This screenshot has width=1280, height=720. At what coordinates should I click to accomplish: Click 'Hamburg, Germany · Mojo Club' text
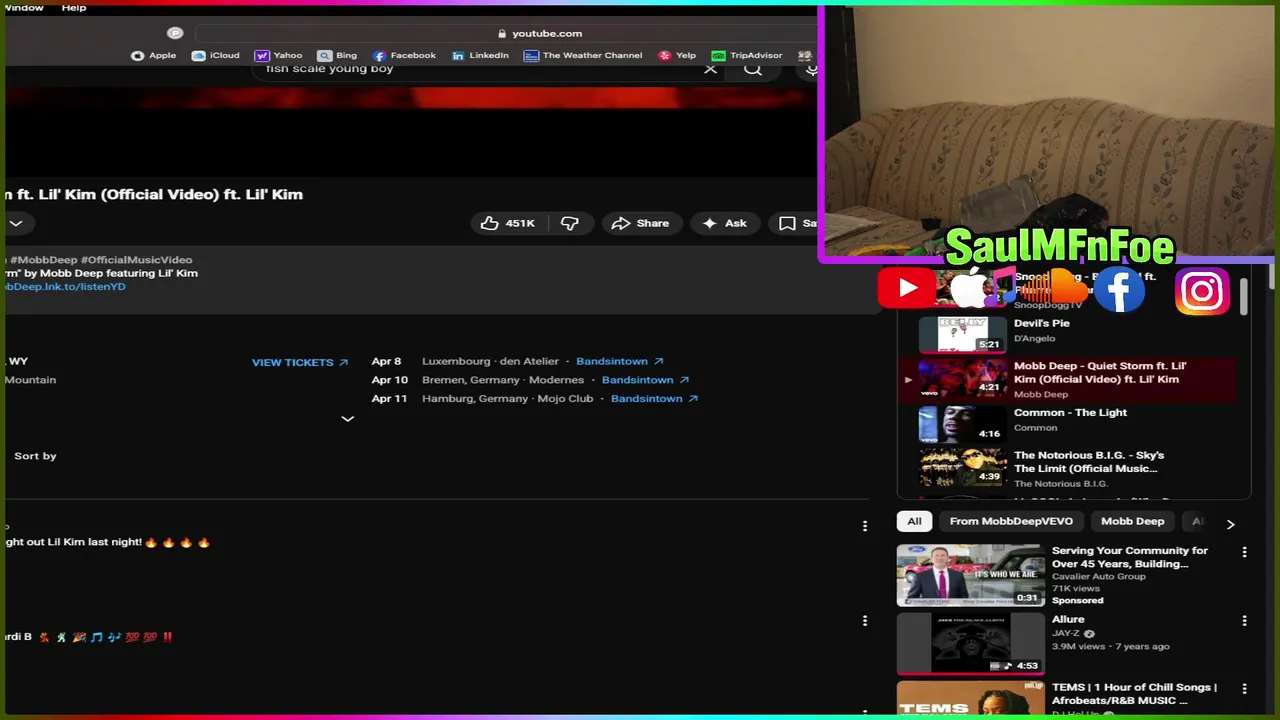point(507,398)
